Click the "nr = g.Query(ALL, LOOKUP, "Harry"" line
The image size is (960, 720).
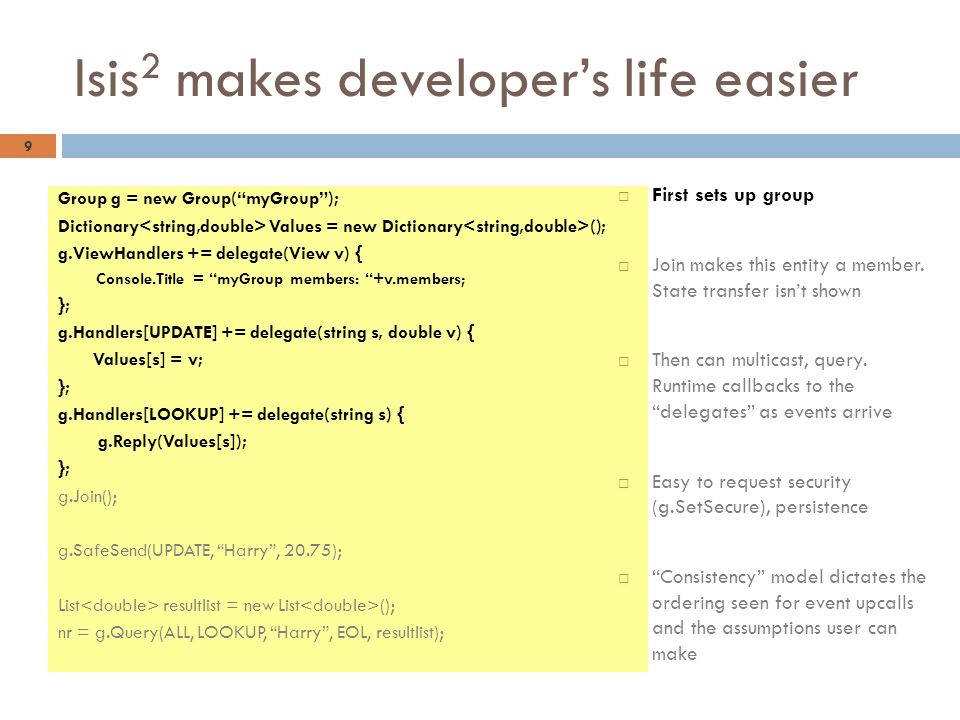251,632
